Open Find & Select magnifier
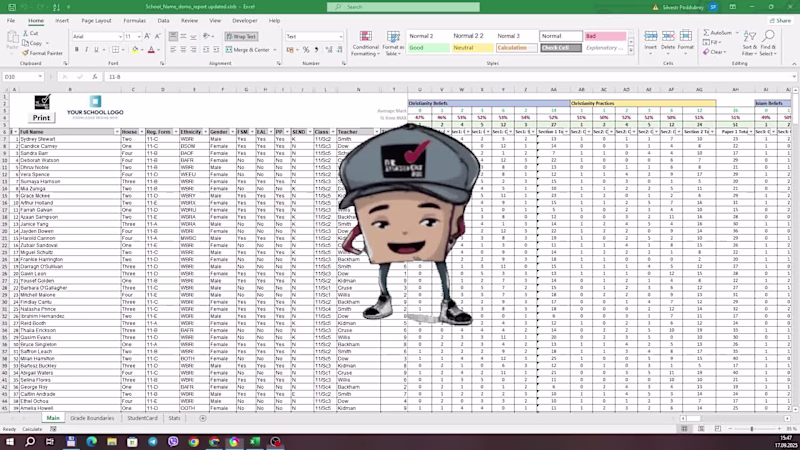The width and height of the screenshot is (800, 450). point(768,43)
